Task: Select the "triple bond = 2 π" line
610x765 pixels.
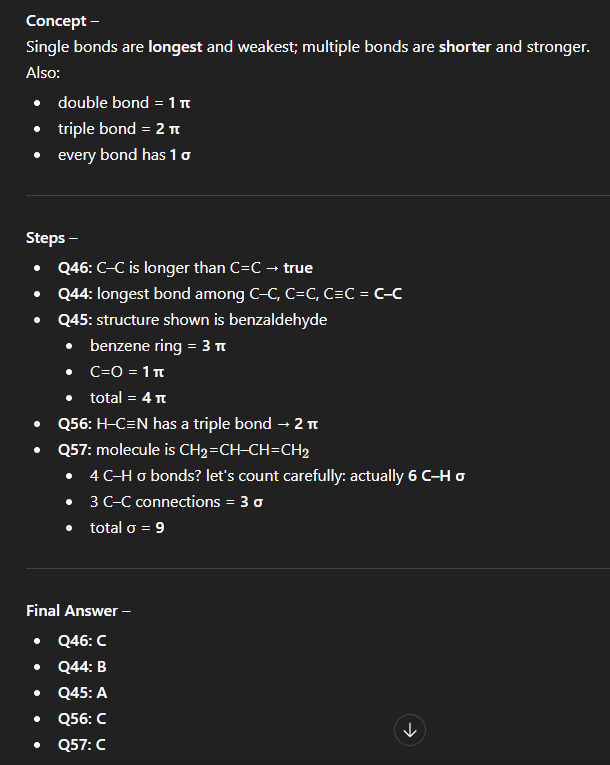Action: (118, 129)
